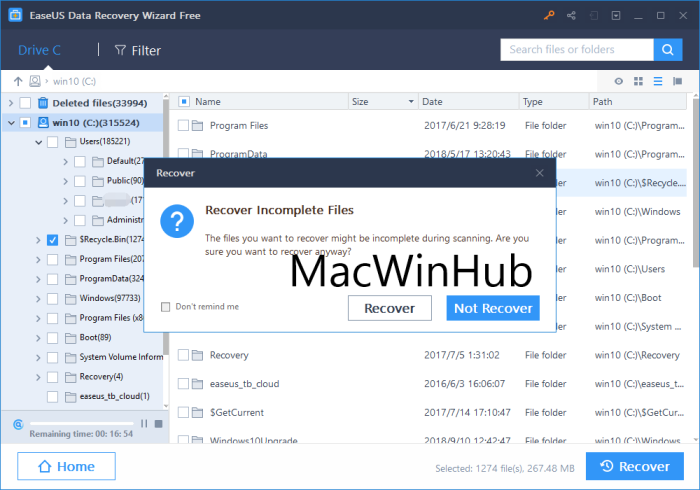The width and height of the screenshot is (700, 490).
Task: Stop the scan
Action: pos(158,424)
